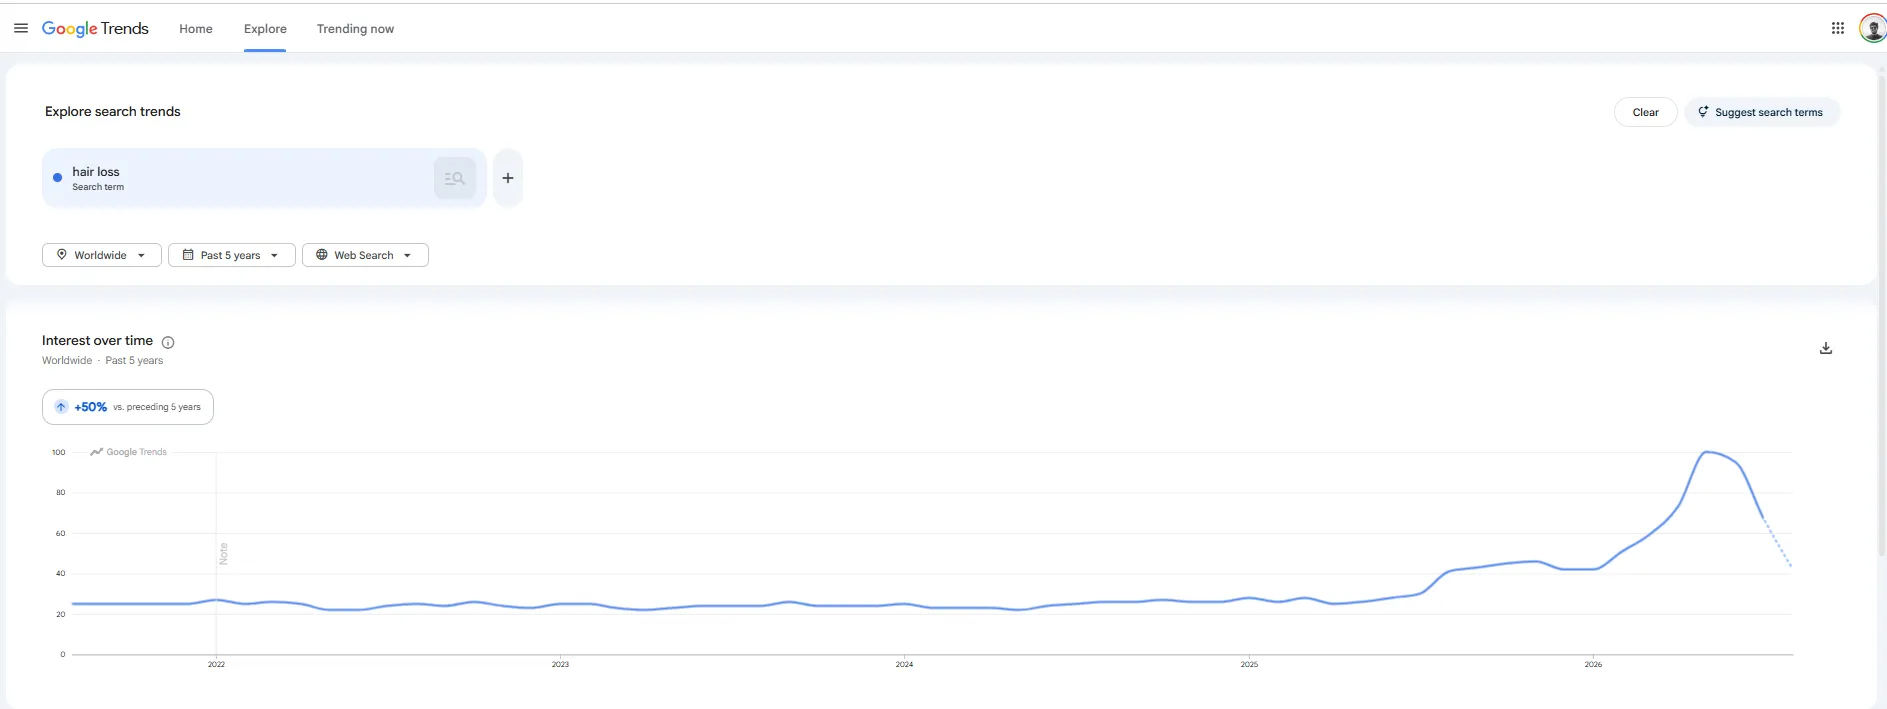Viewport: 1887px width, 709px height.
Task: Show info about Interest over time
Action: click(168, 342)
